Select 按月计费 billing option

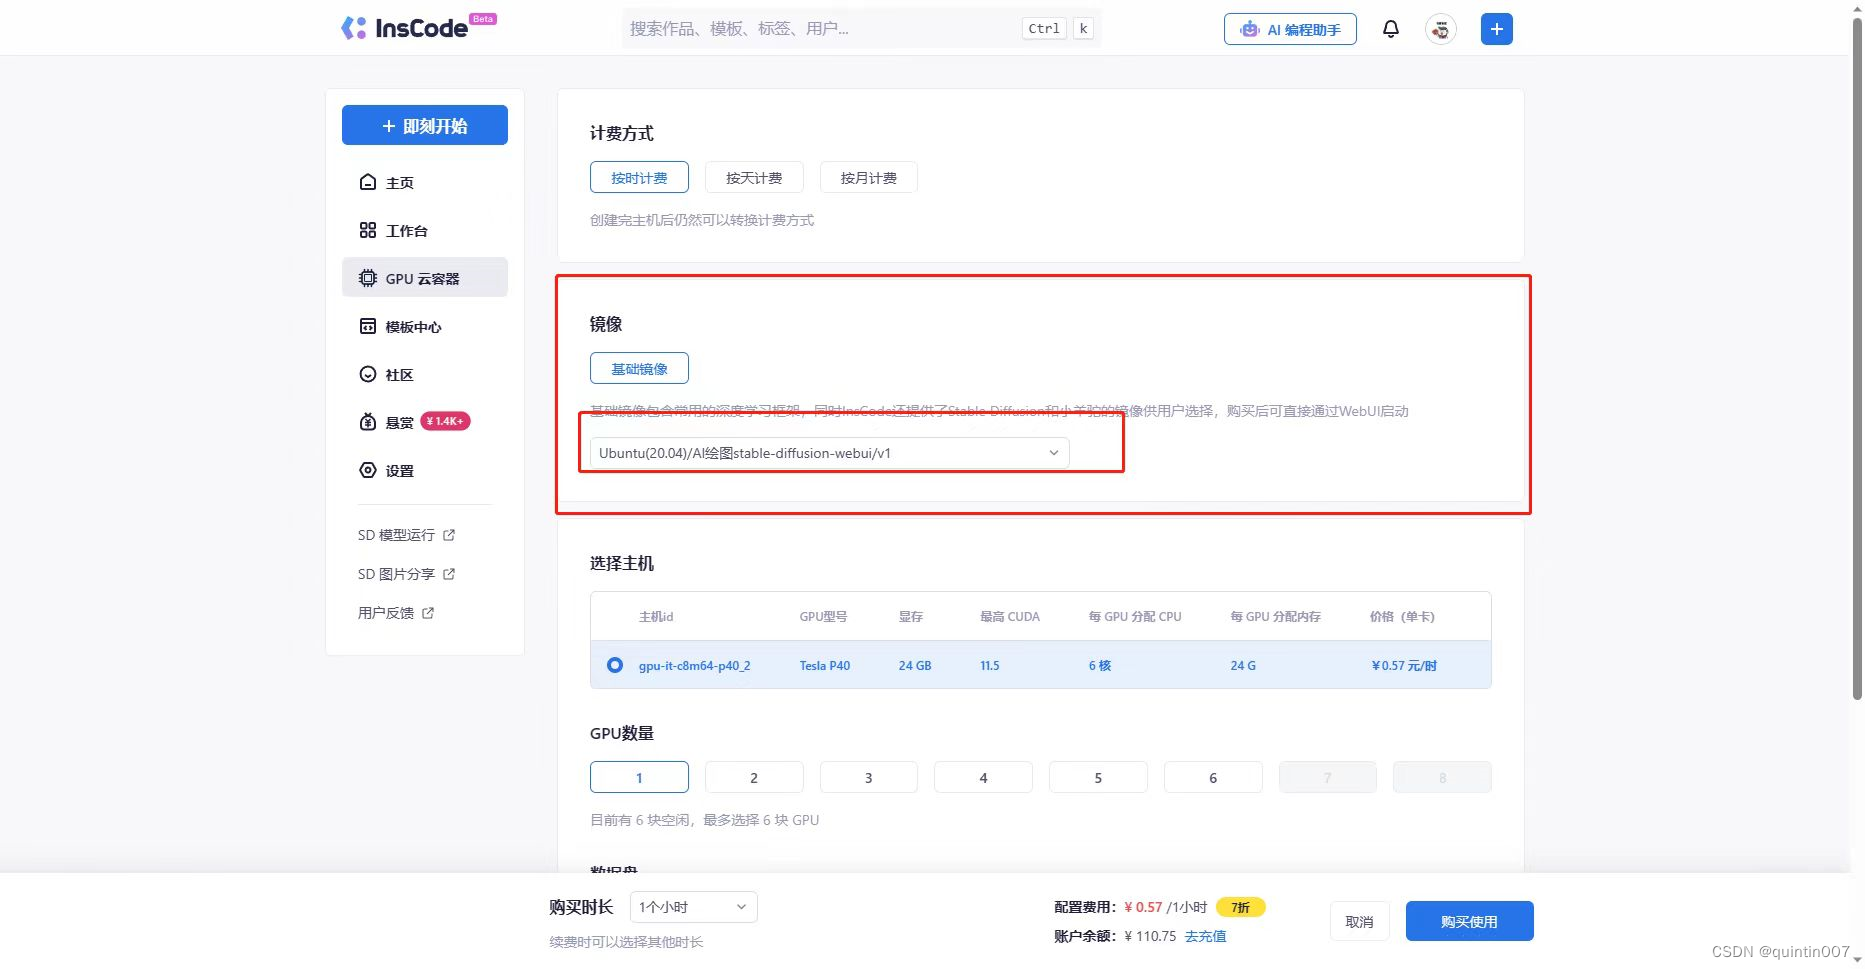pos(868,177)
